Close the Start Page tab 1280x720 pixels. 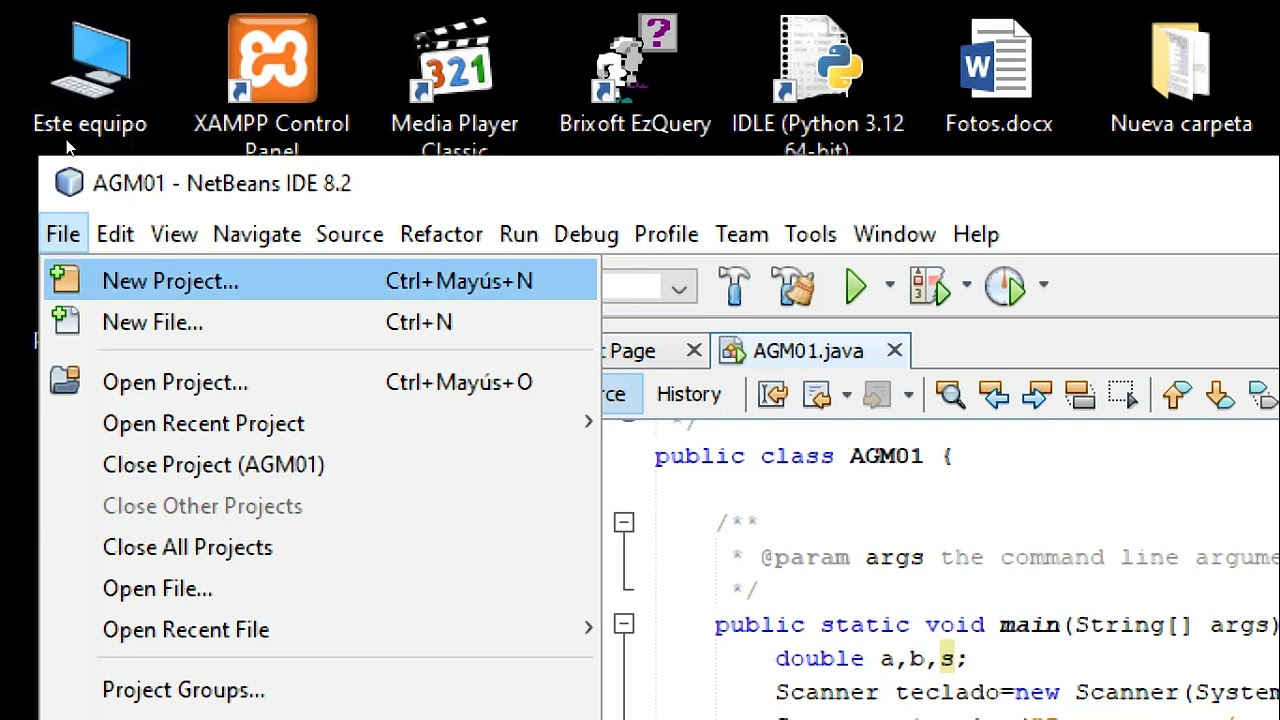[694, 350]
